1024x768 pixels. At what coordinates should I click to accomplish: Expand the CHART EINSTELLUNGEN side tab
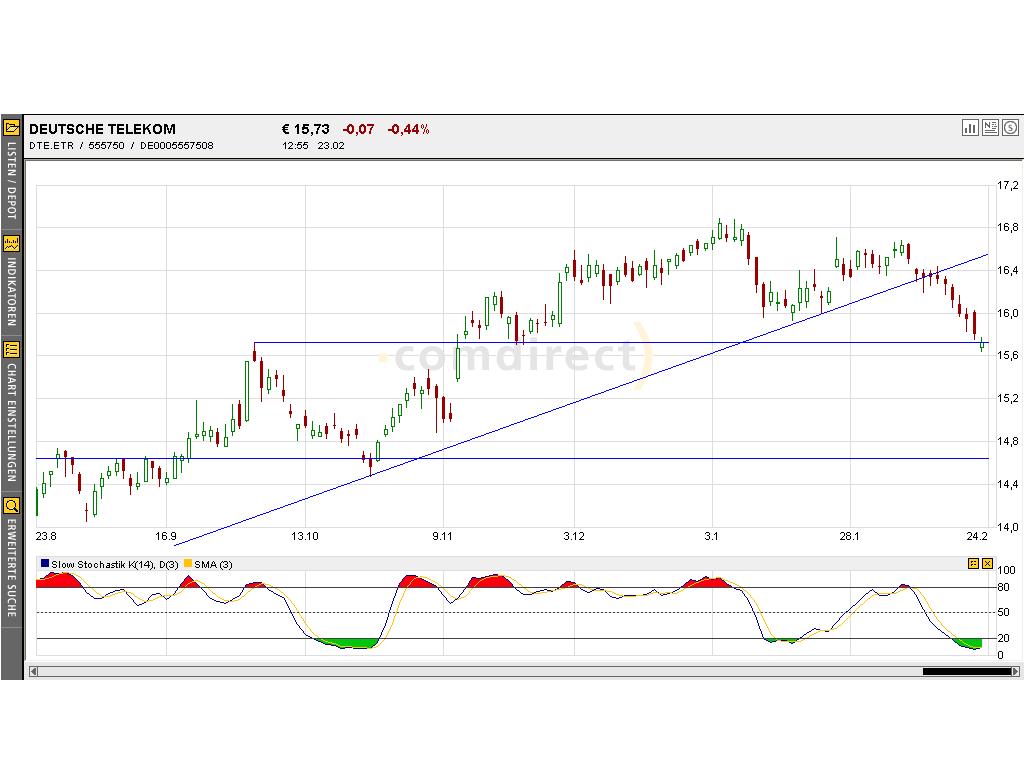pyautogui.click(x=12, y=424)
